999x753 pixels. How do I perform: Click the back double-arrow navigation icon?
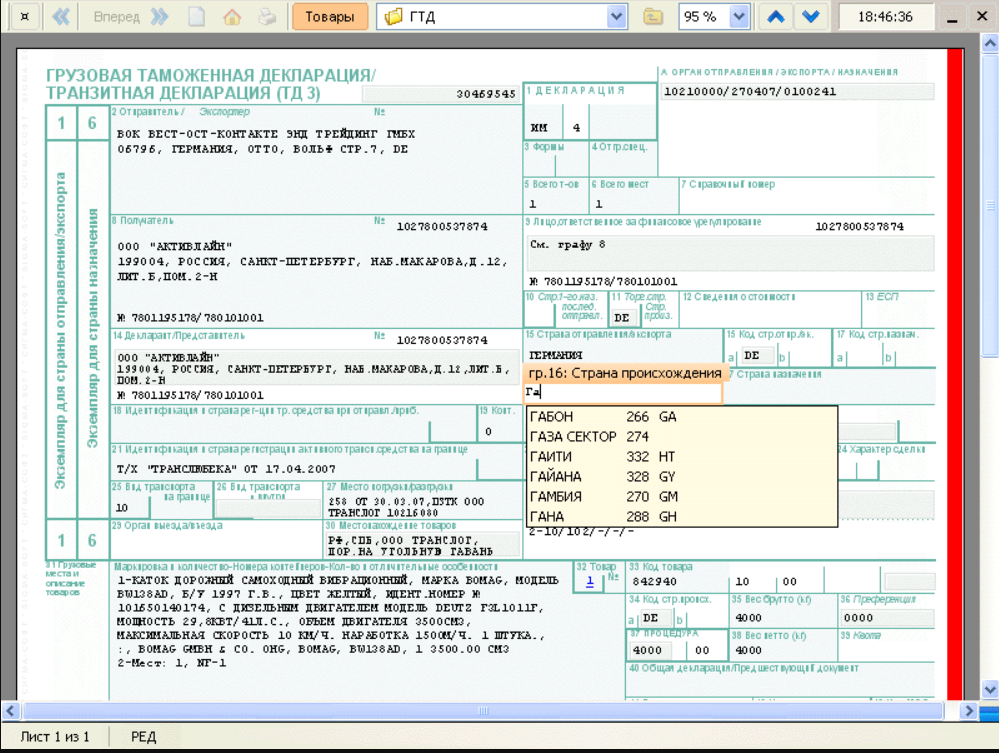coord(61,17)
